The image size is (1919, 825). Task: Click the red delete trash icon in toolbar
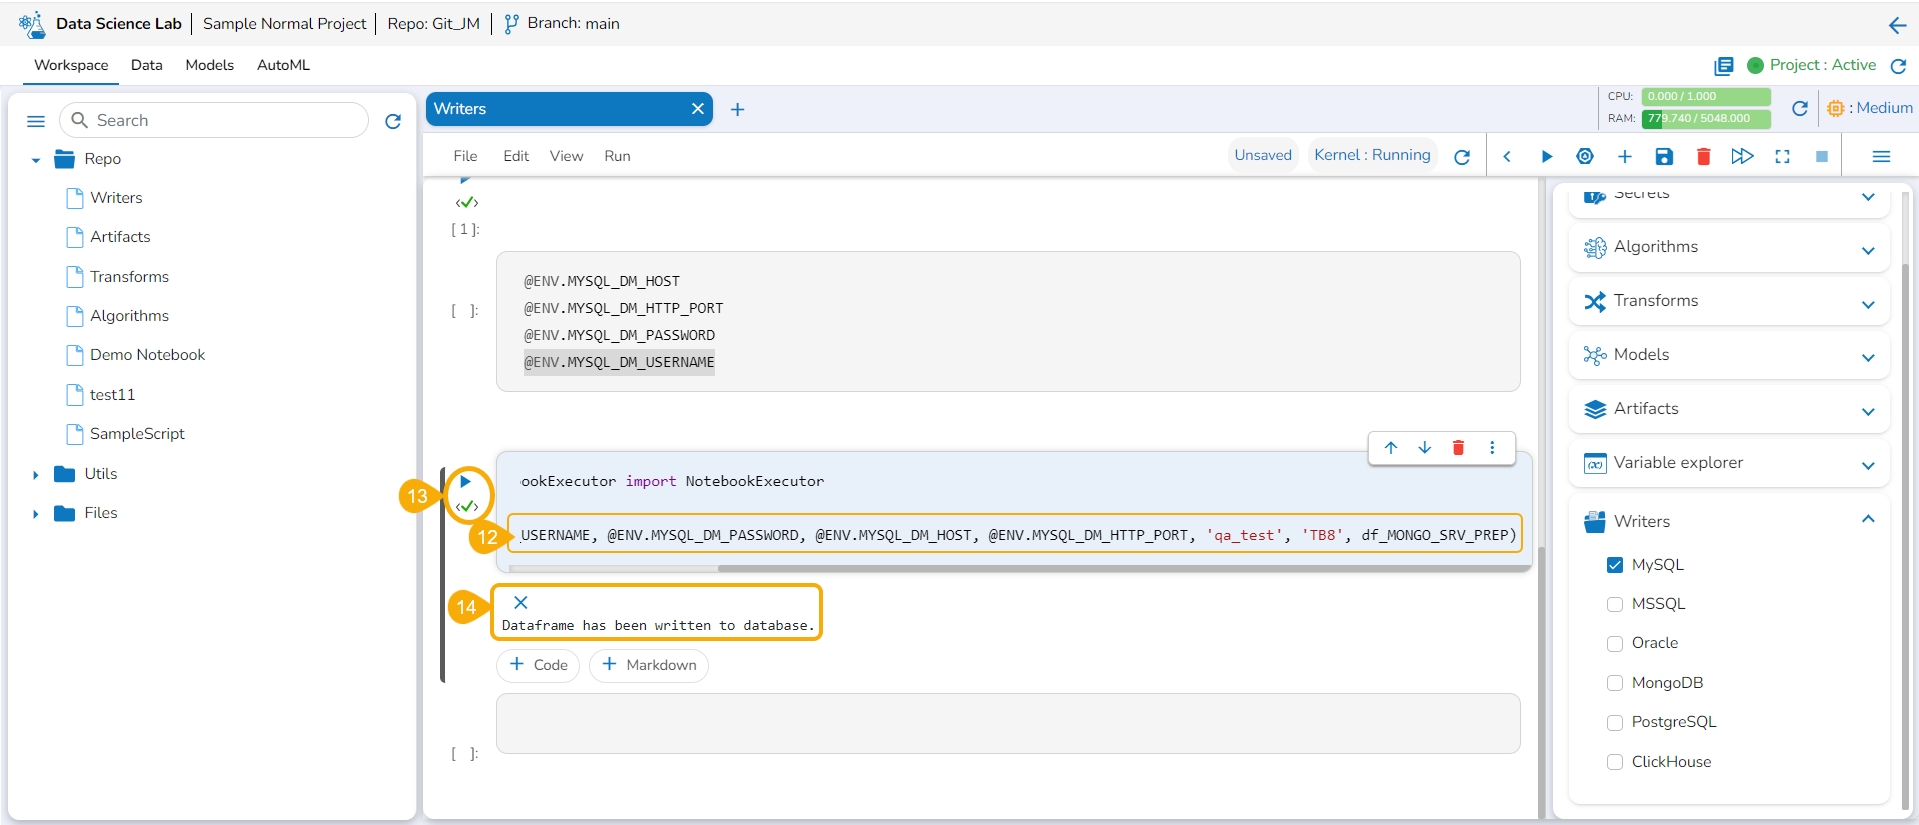1703,156
